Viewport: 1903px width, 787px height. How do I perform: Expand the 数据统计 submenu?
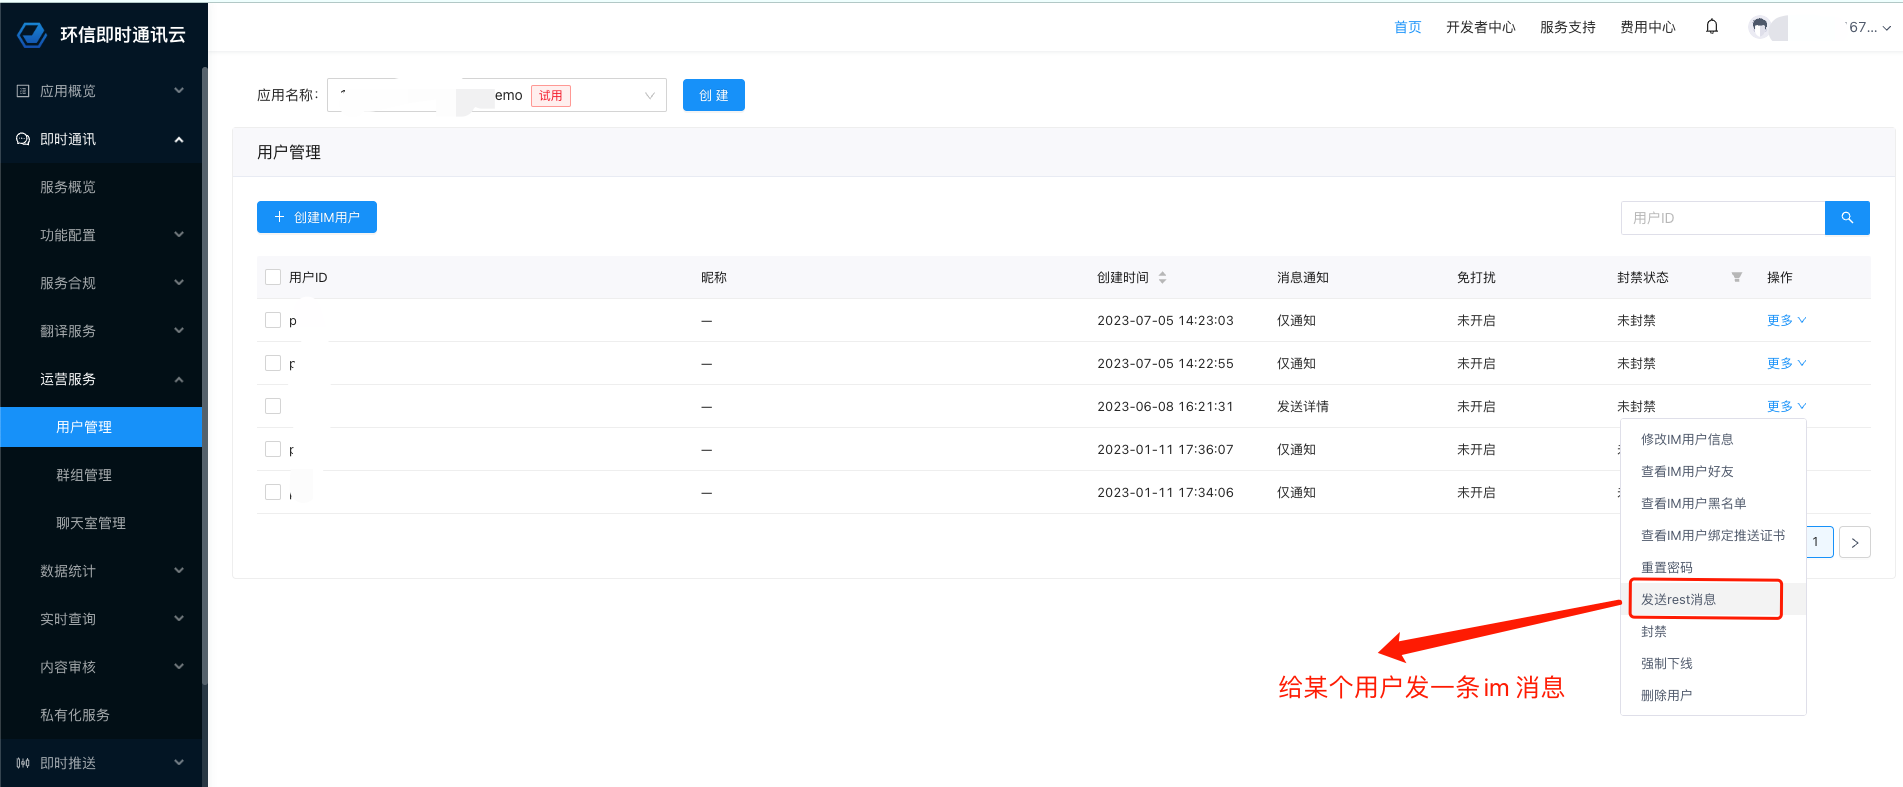(x=179, y=571)
